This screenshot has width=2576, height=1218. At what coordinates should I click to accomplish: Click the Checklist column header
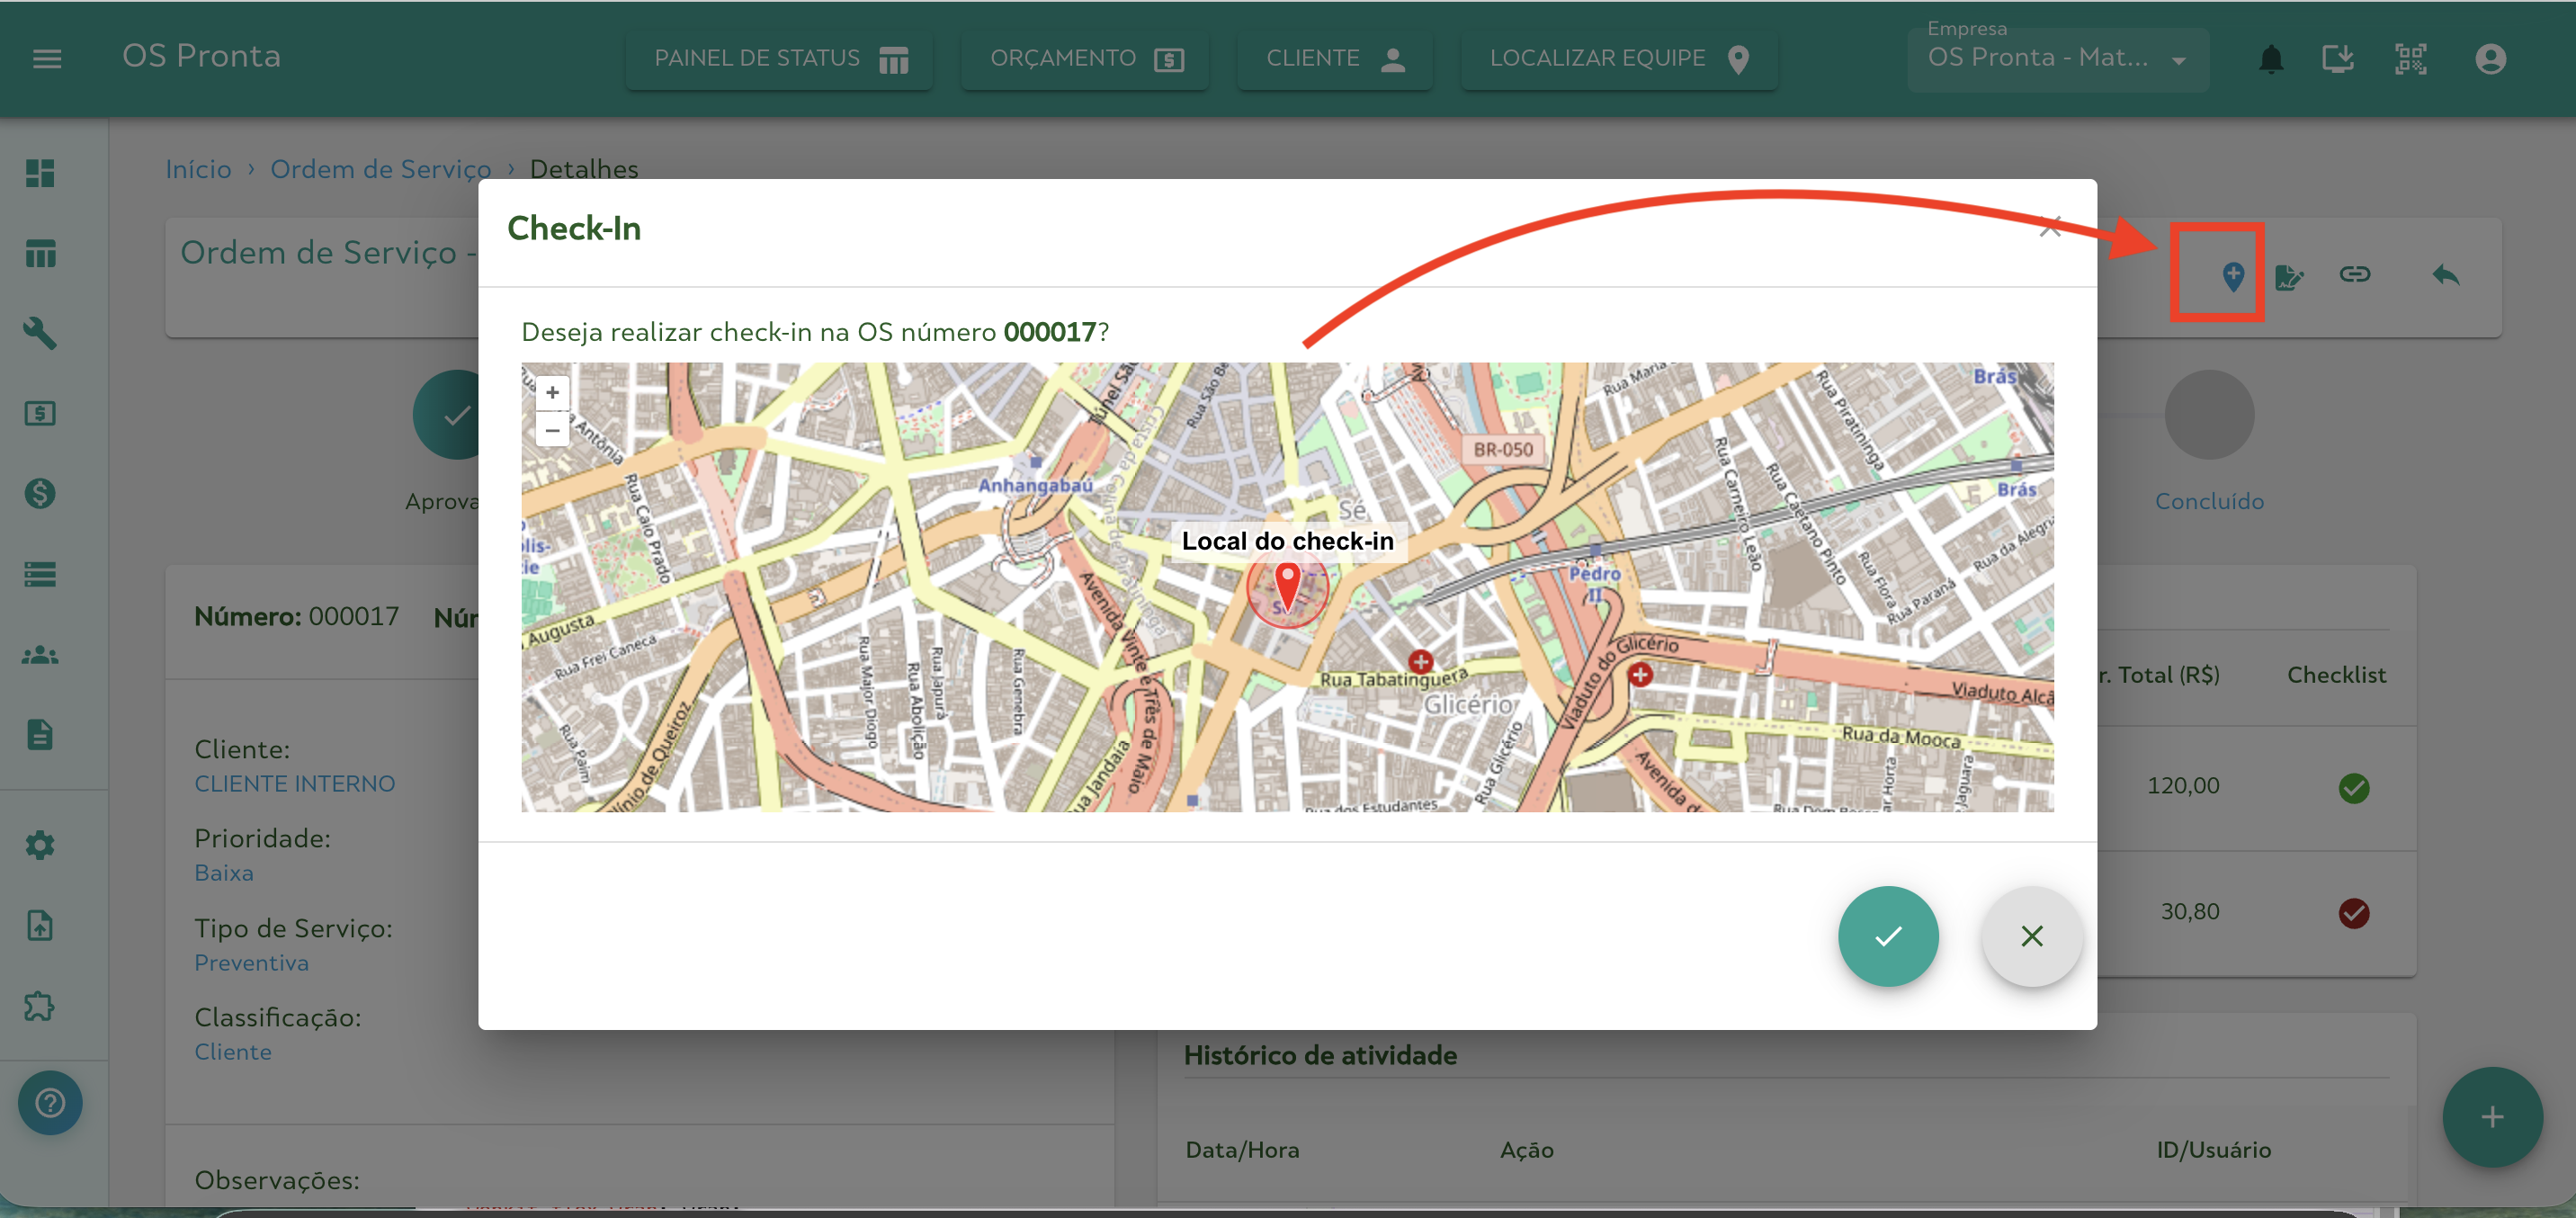click(x=2336, y=675)
